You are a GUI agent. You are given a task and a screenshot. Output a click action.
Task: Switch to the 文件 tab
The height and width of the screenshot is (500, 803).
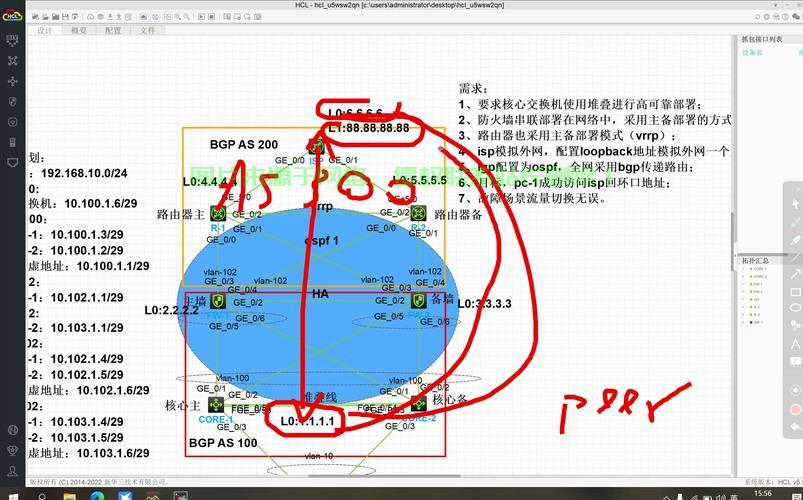click(x=147, y=31)
